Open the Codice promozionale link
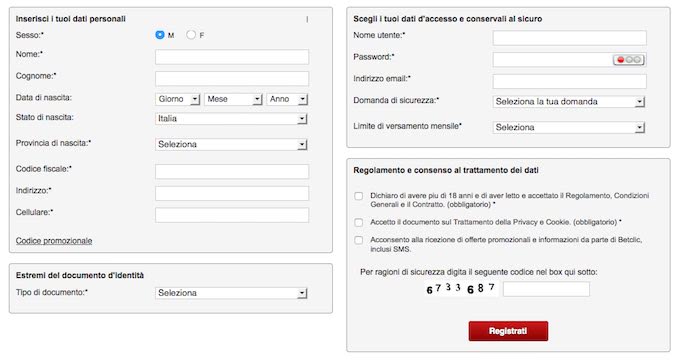 54,241
